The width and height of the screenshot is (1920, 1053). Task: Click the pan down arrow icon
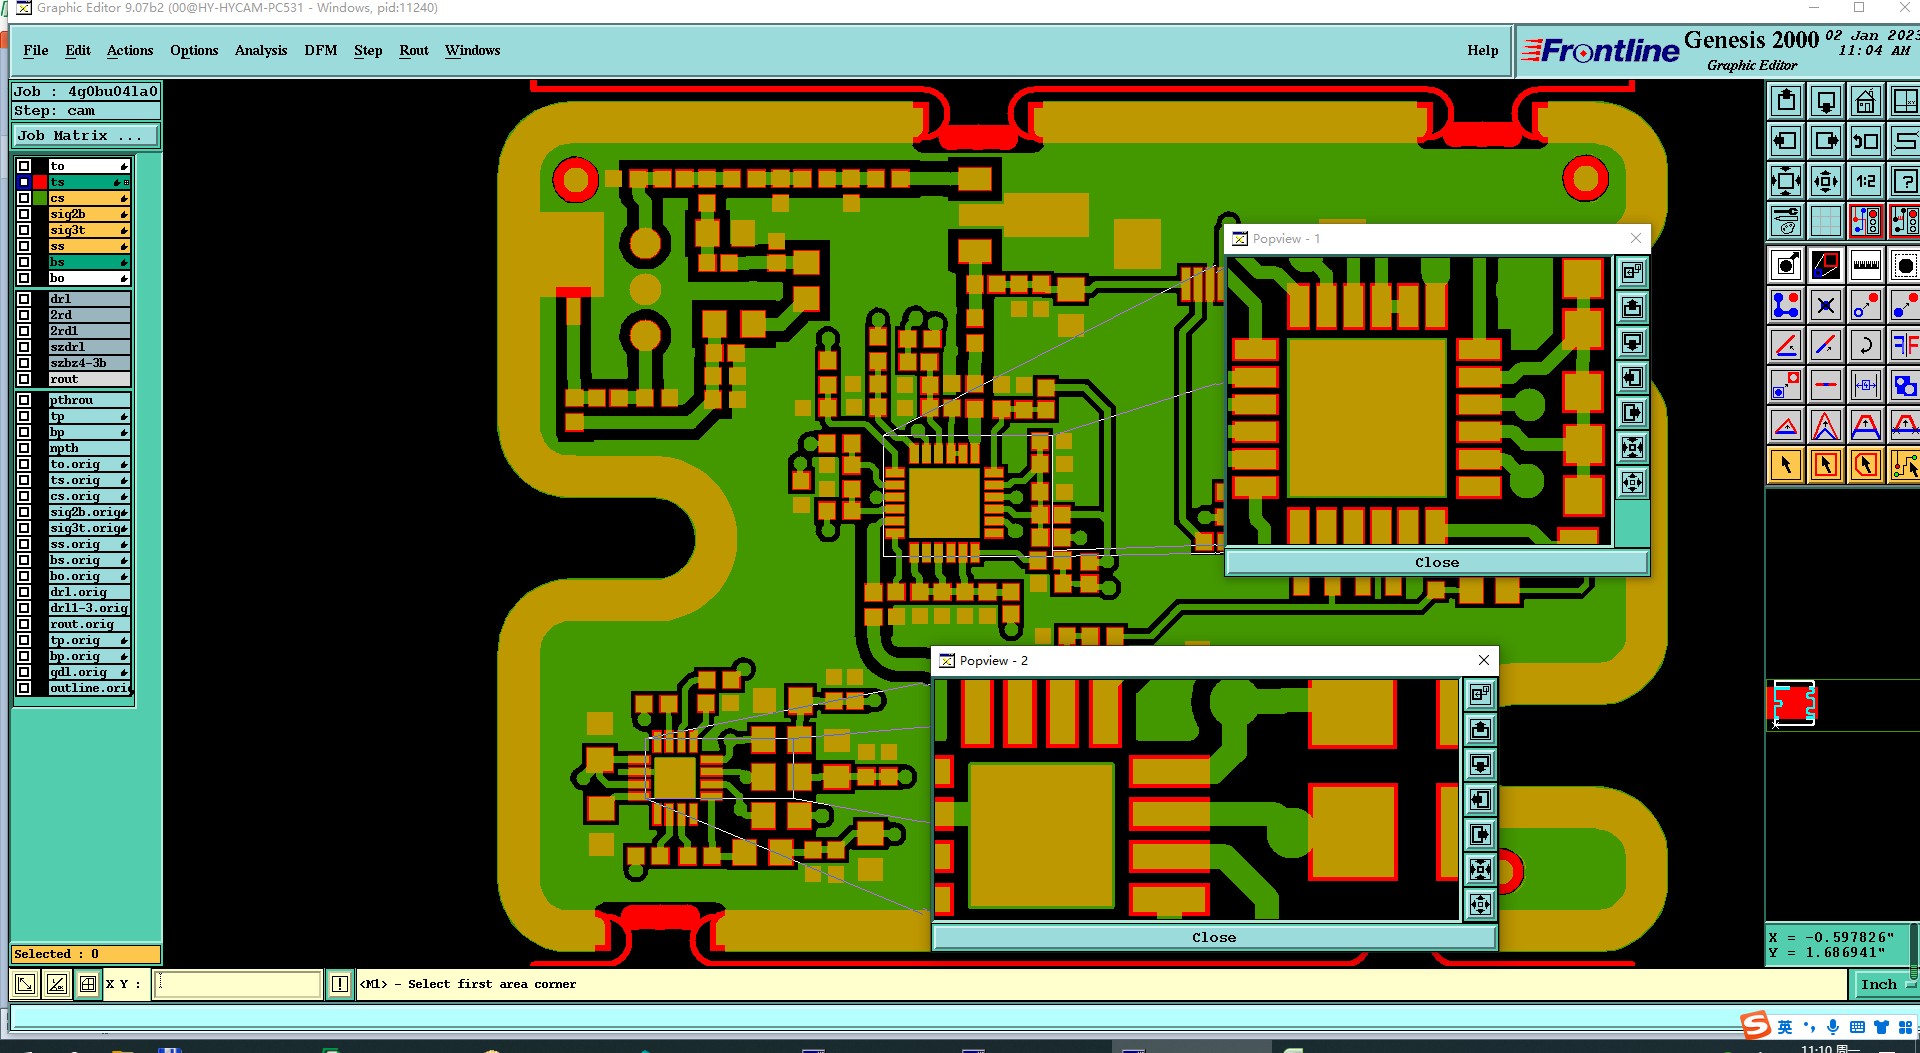coord(1826,101)
